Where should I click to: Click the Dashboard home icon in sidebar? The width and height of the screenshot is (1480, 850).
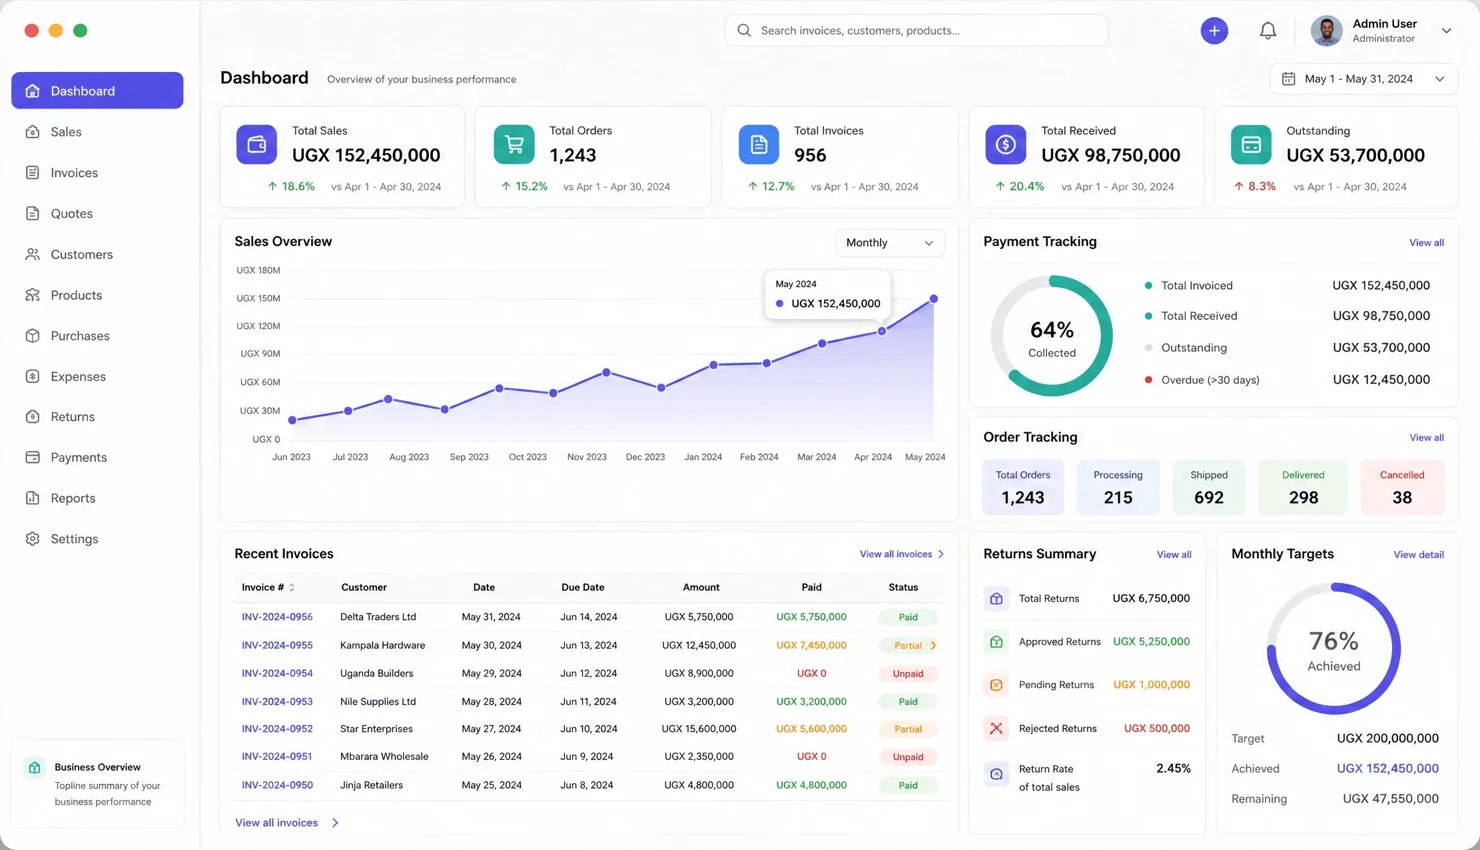[x=33, y=91]
